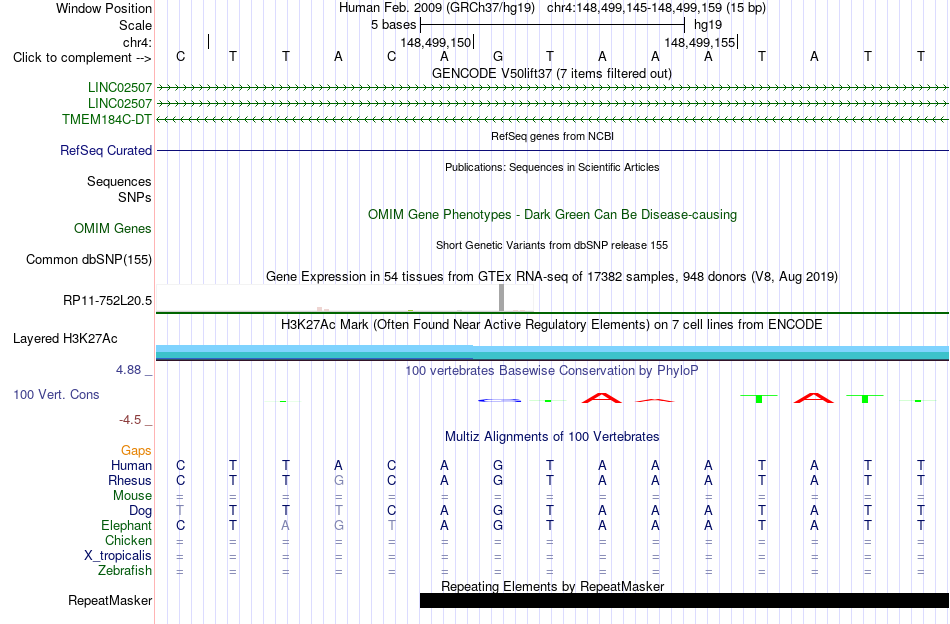
Task: Click the hg19 scale label
Action: tap(708, 25)
